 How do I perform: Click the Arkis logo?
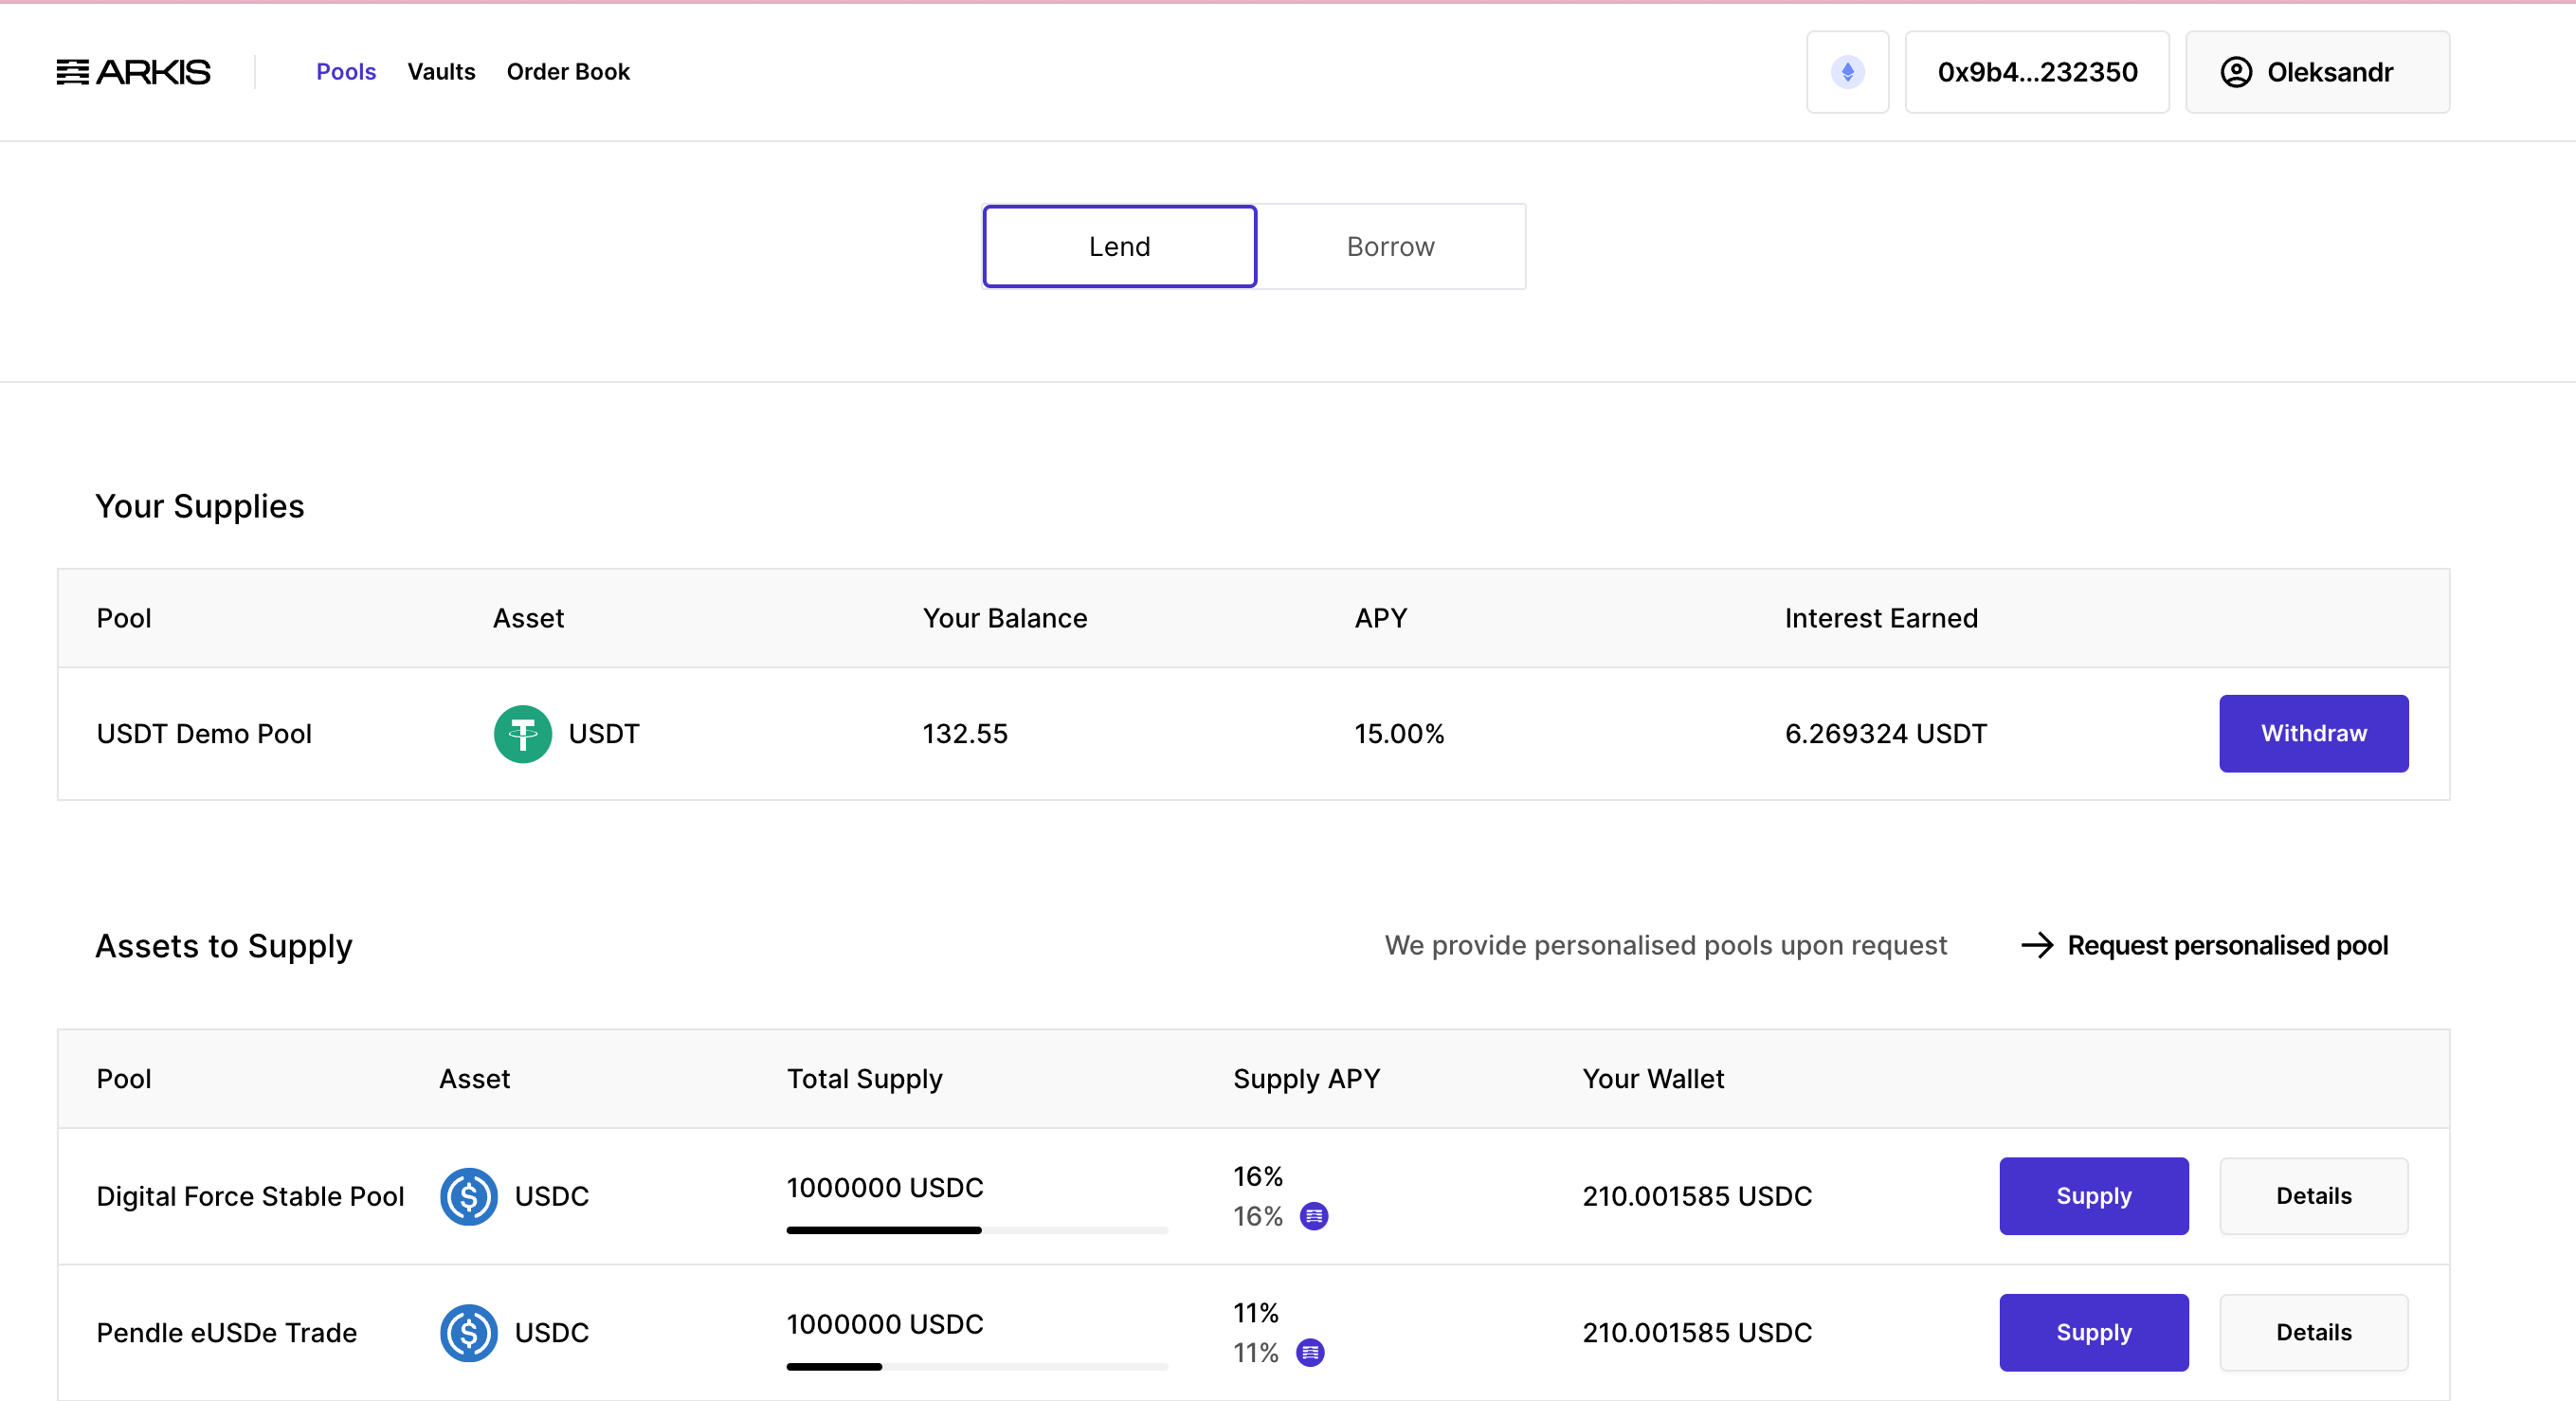point(133,72)
